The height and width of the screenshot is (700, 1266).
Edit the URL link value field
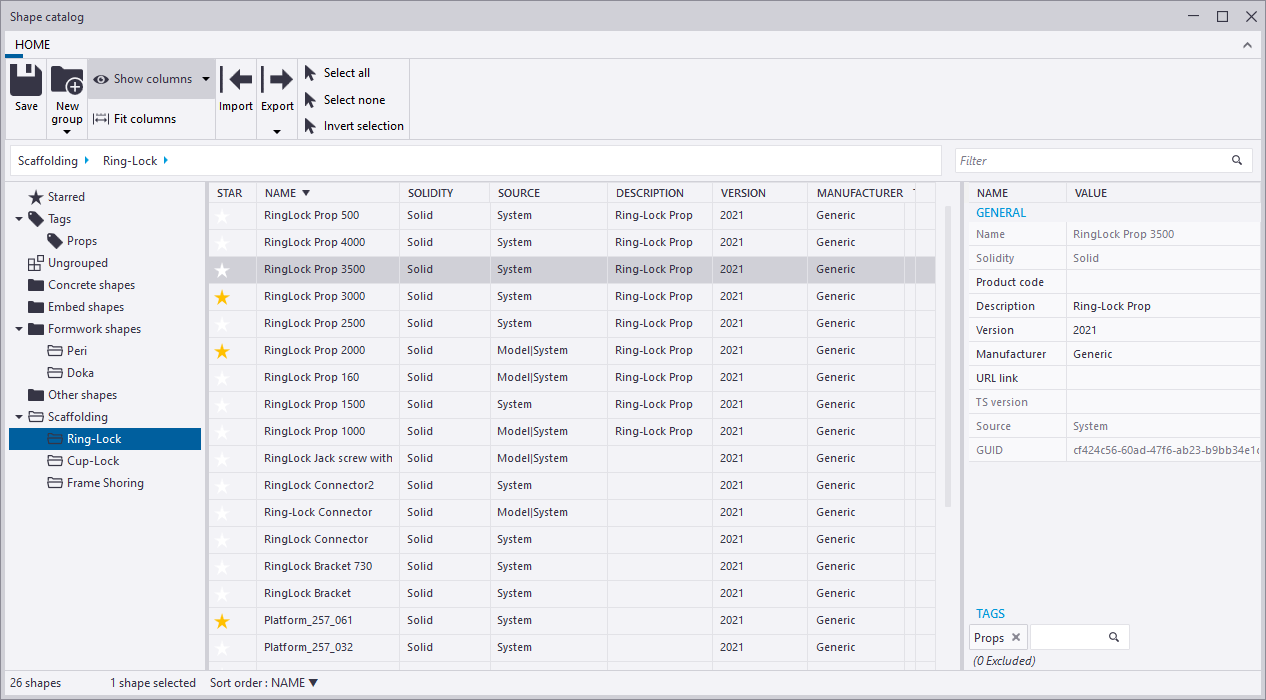(1163, 378)
